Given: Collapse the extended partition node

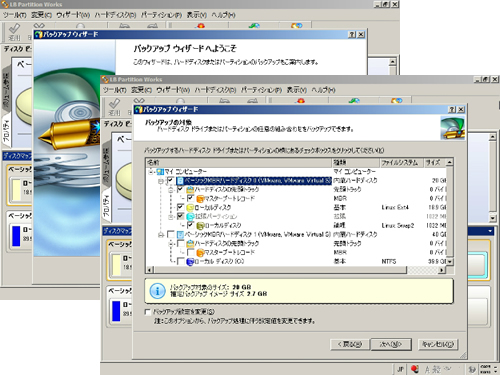Looking at the screenshot, I should coord(171,217).
